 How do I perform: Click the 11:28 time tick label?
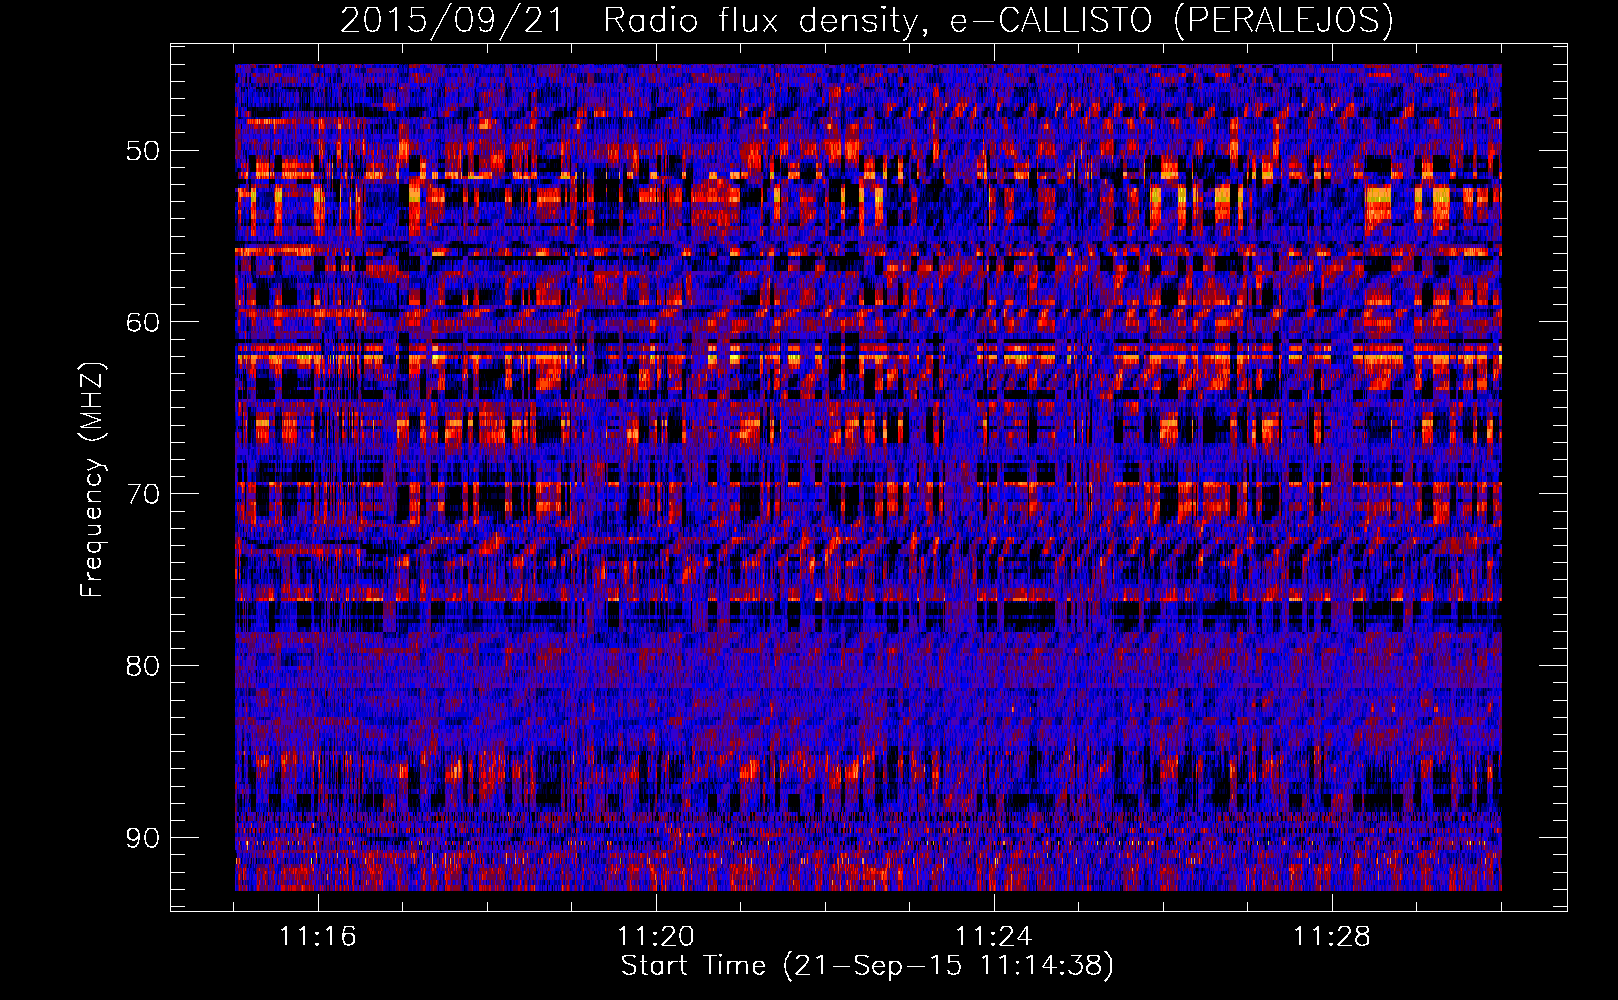tap(1332, 937)
